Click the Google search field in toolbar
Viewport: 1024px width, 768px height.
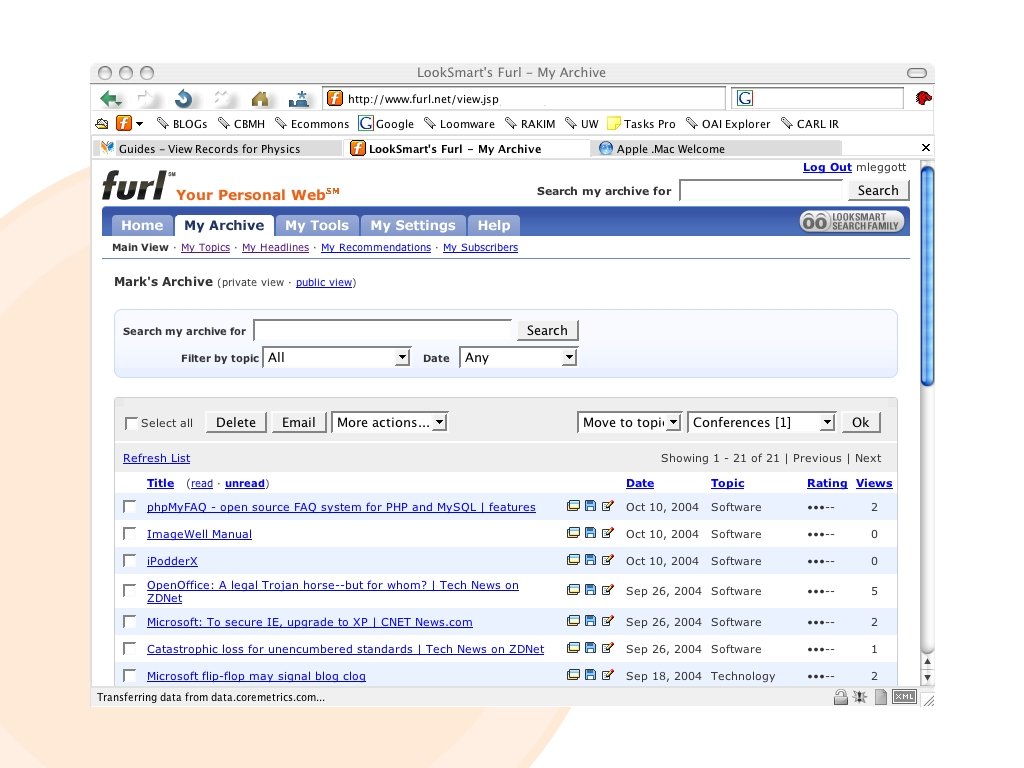pyautogui.click(x=817, y=99)
